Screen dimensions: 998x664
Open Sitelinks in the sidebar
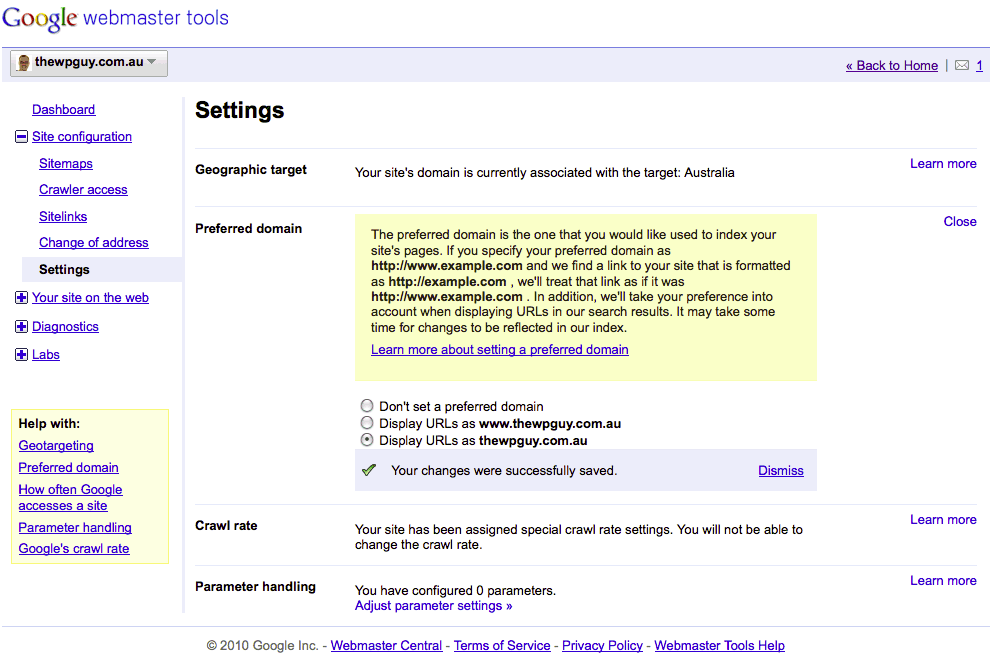pos(63,216)
